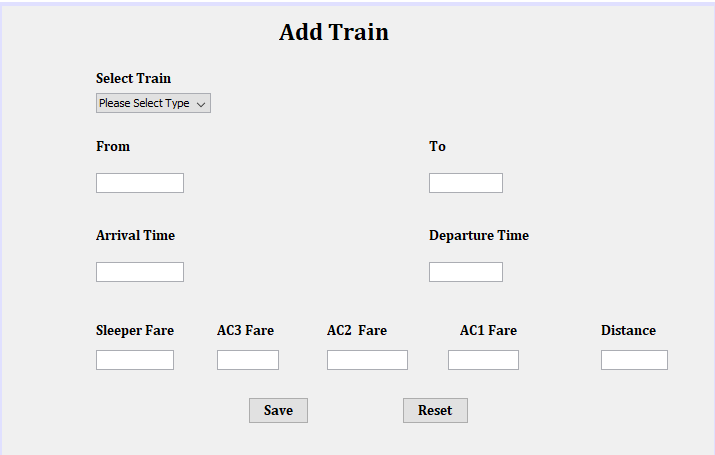Click the AC1 Fare label
This screenshot has height=455, width=715.
488,330
